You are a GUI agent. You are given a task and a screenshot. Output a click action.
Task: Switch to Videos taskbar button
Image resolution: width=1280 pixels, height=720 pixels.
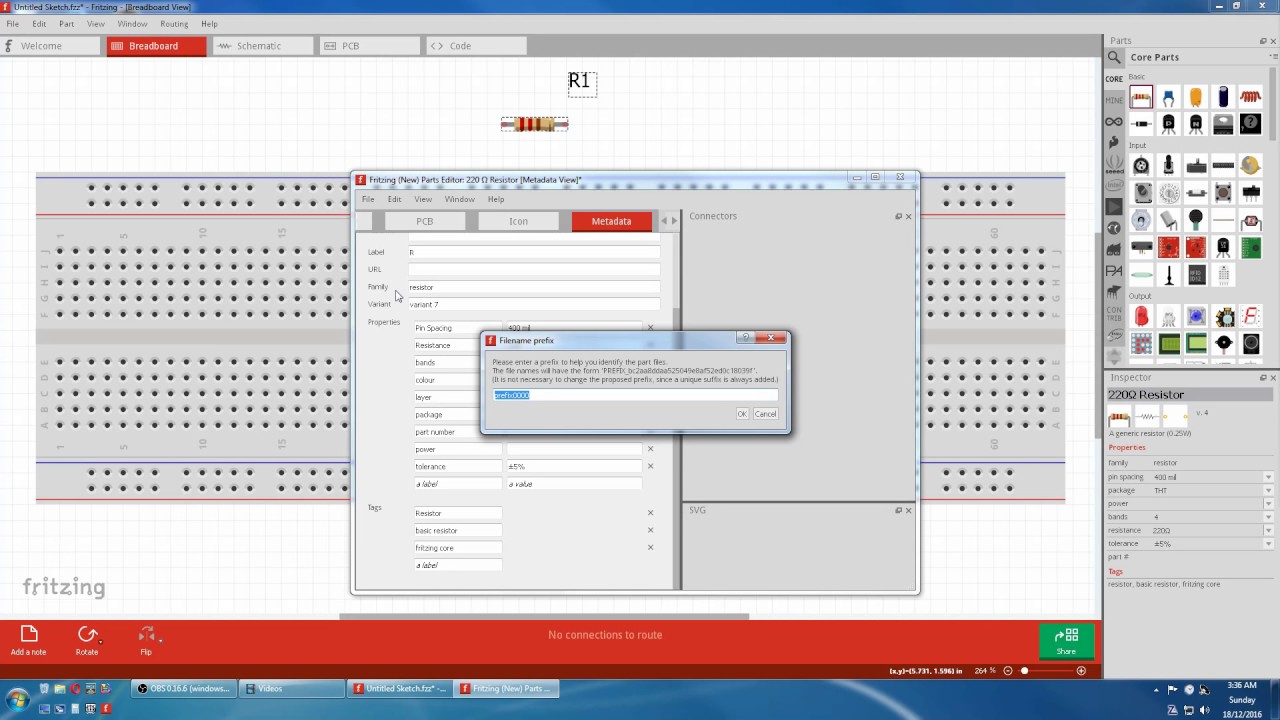(294, 688)
